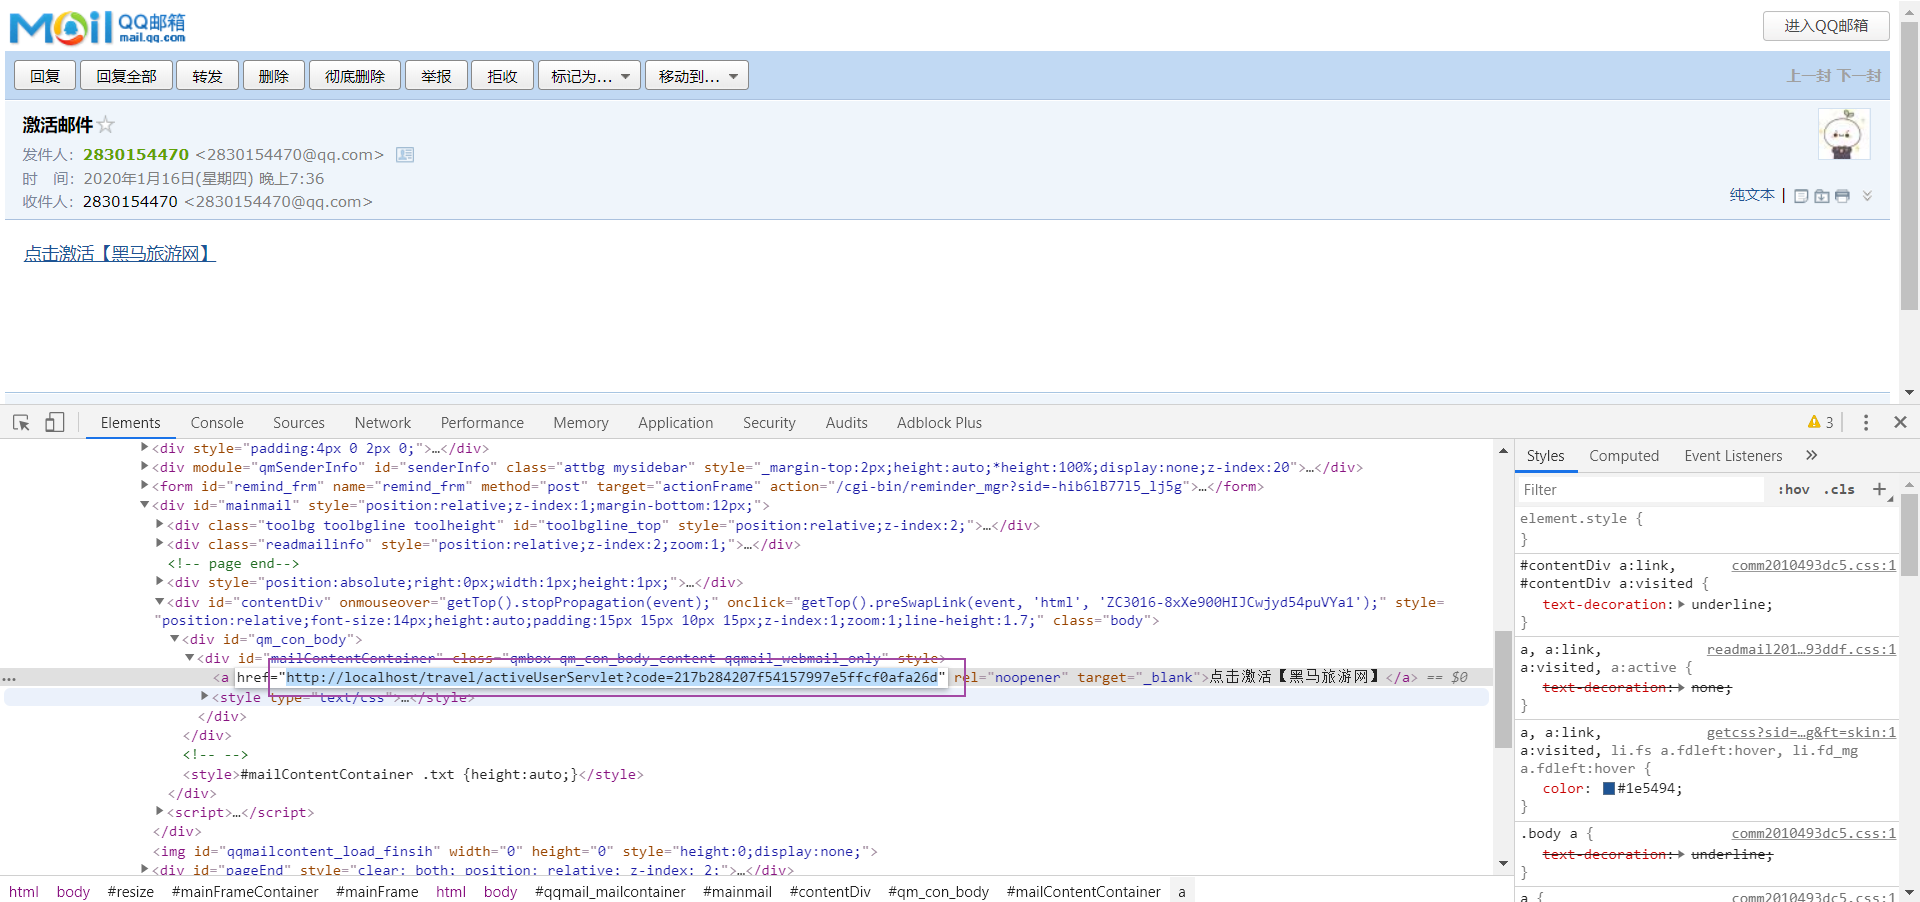Click the save-to-folder icon beside print

click(1822, 196)
